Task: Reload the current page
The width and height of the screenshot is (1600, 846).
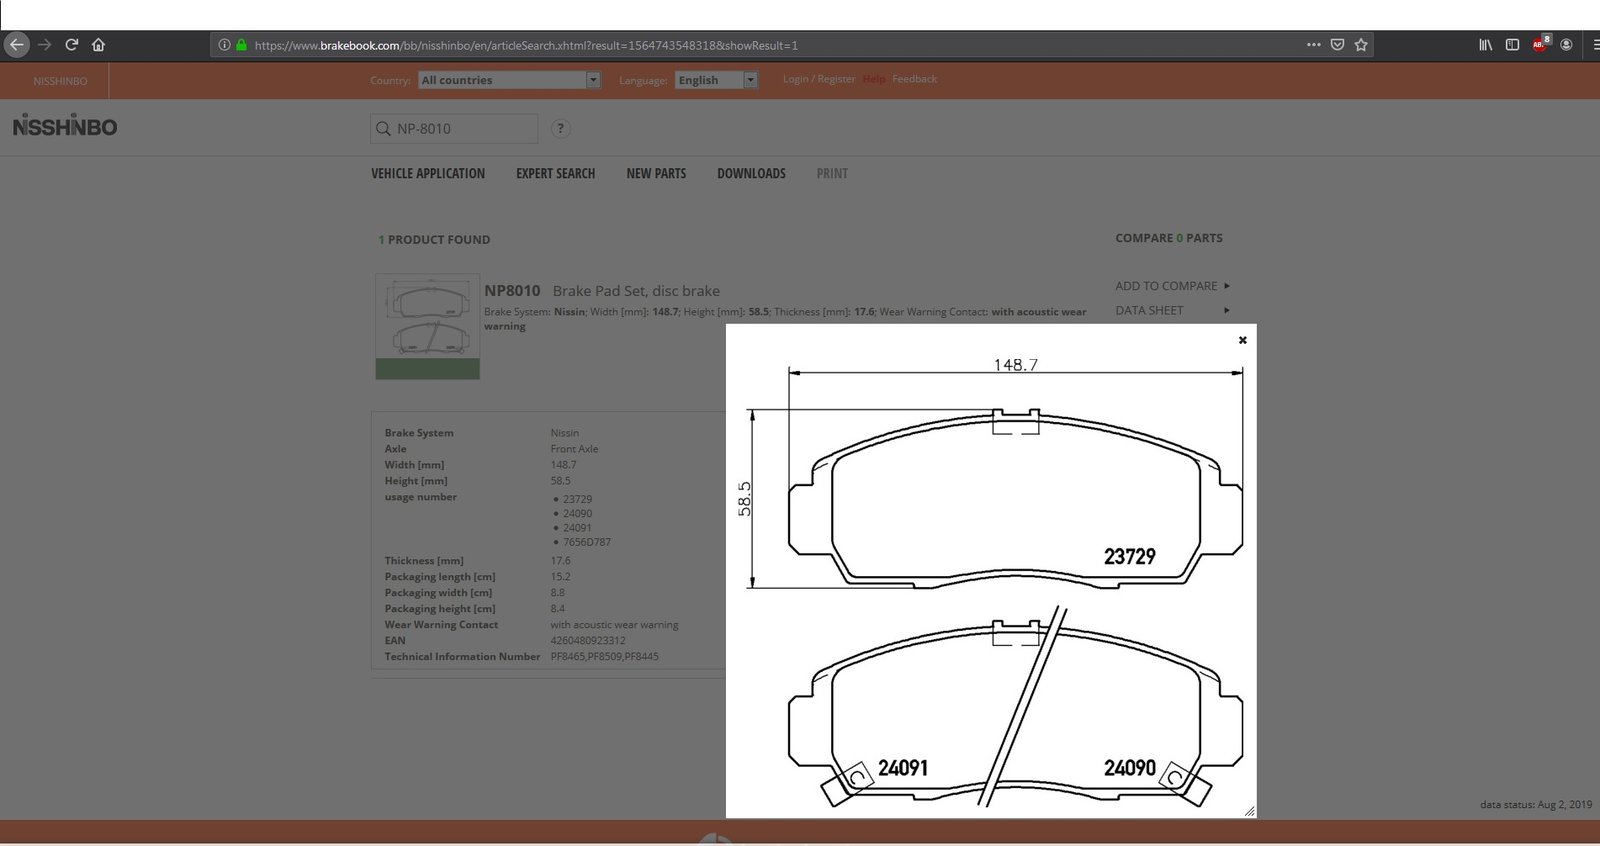Action: (x=72, y=45)
